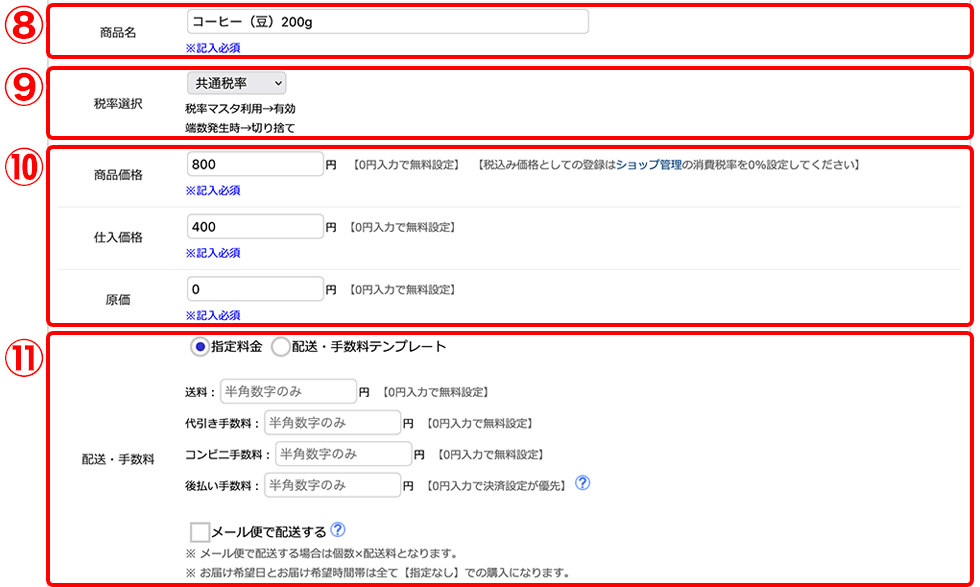Click the メール便 個数×配送料 note
980x587 pixels.
tap(322, 554)
